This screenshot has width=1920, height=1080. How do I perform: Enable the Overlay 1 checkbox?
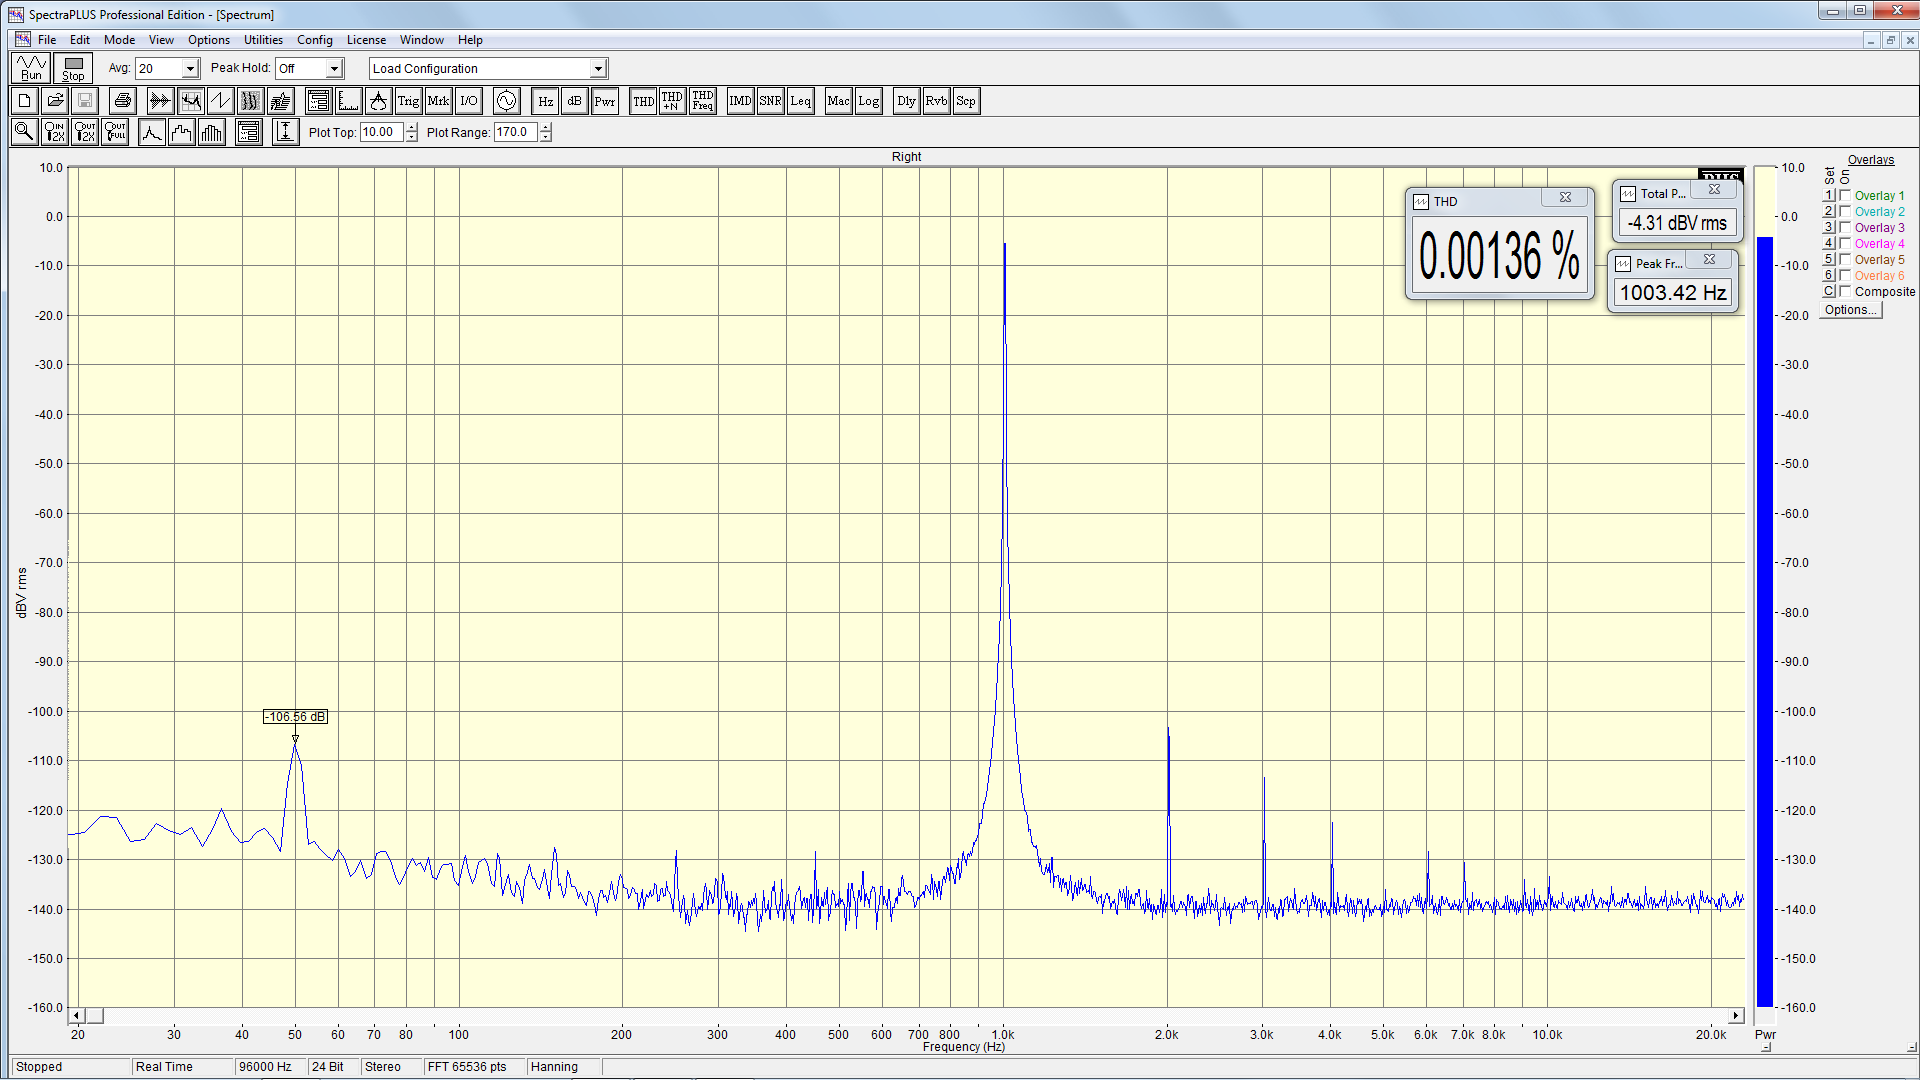(x=1846, y=196)
